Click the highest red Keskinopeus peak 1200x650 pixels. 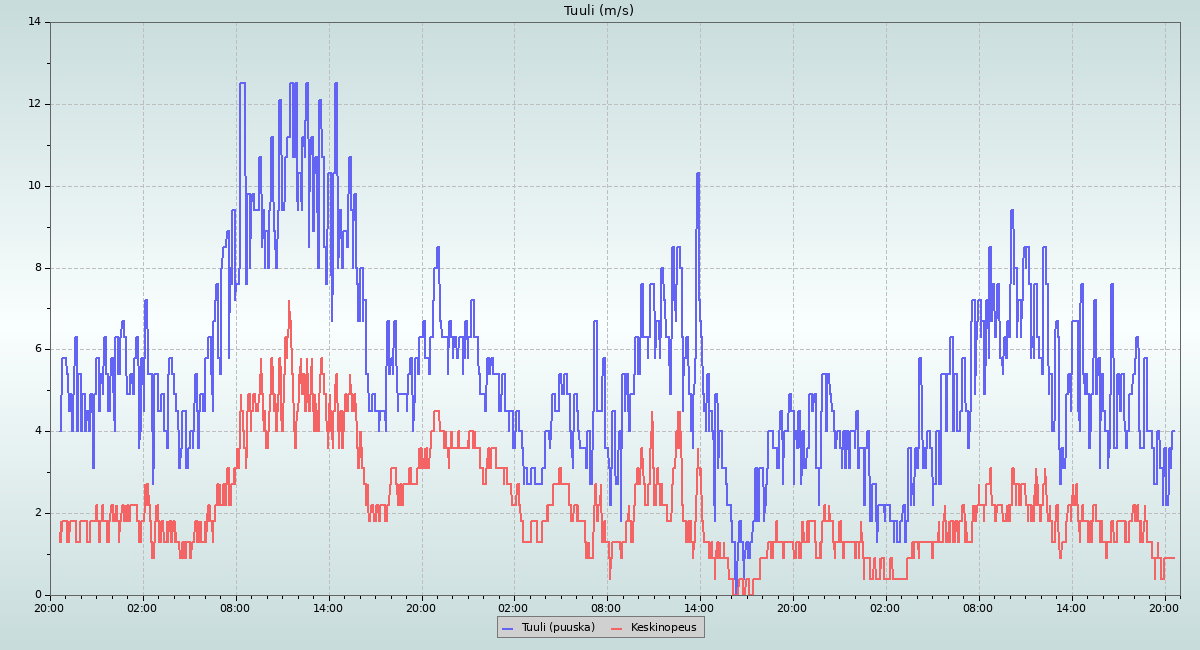tap(289, 301)
